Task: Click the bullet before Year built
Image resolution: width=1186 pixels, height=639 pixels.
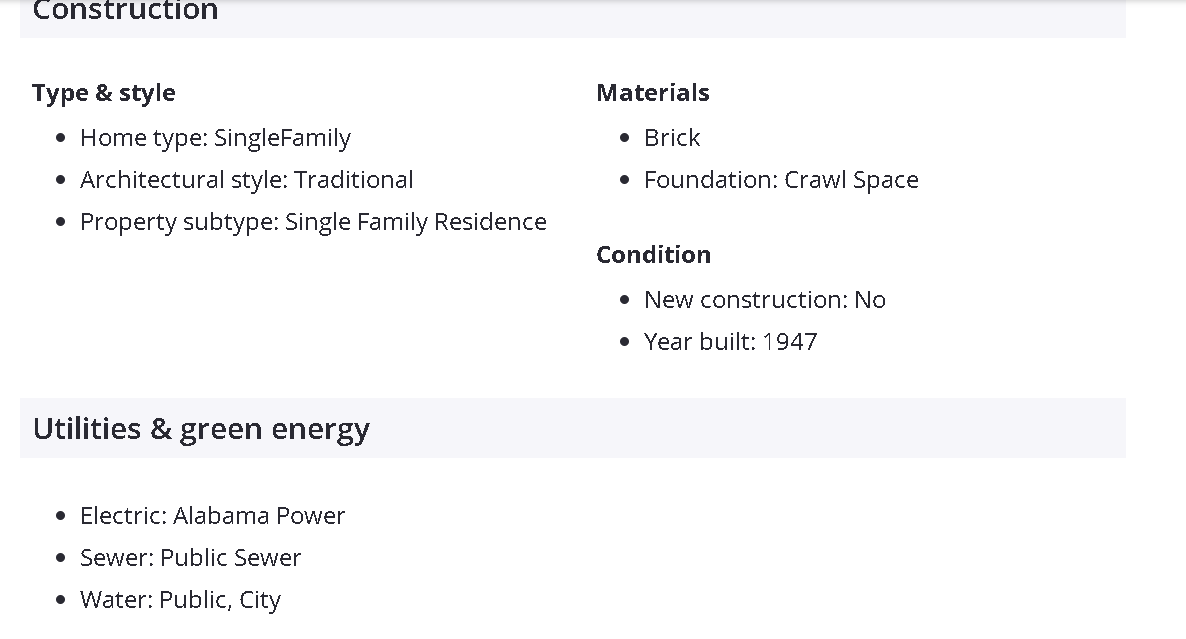Action: point(625,342)
